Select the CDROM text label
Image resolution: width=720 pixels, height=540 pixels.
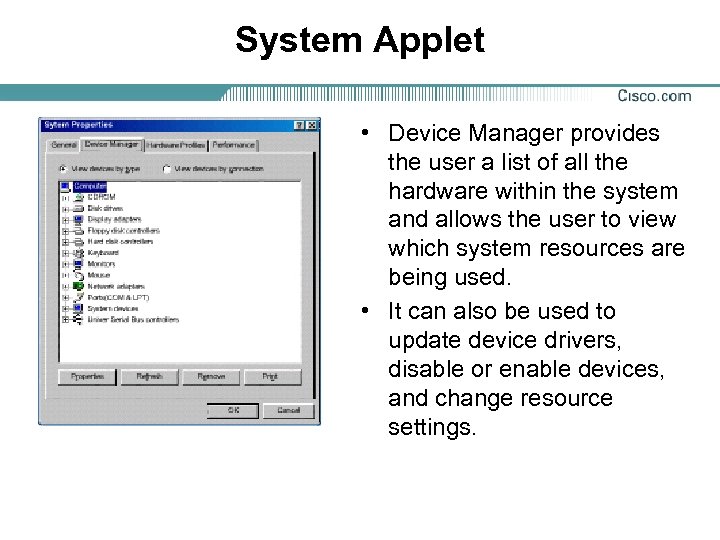101,197
